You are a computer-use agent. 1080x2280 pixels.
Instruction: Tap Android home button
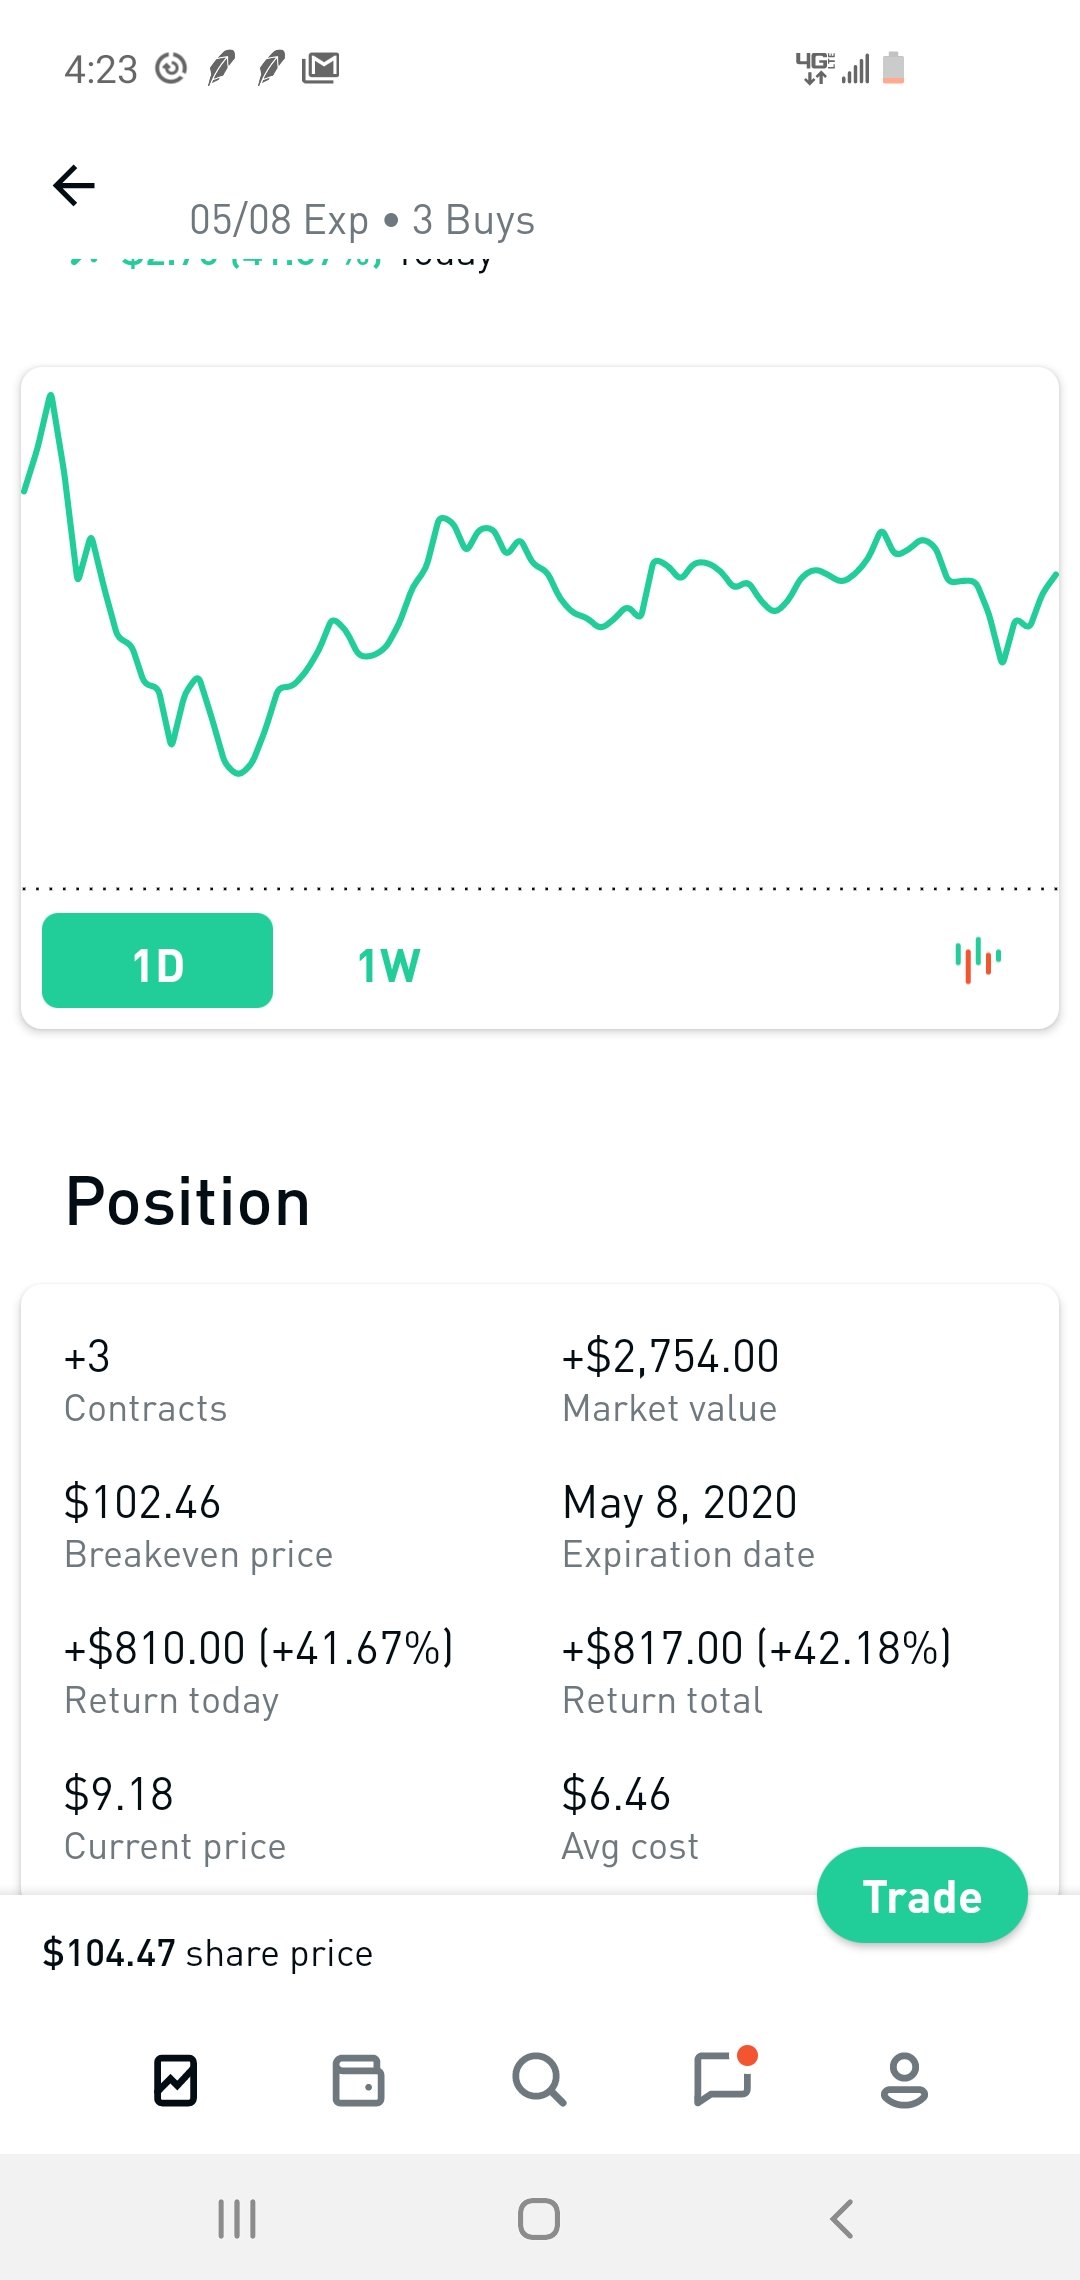(539, 2219)
